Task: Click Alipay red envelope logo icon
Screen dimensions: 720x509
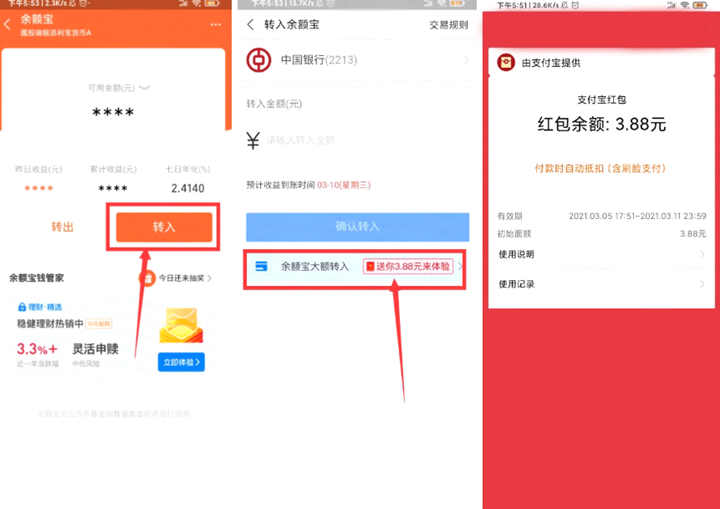Action: (506, 64)
